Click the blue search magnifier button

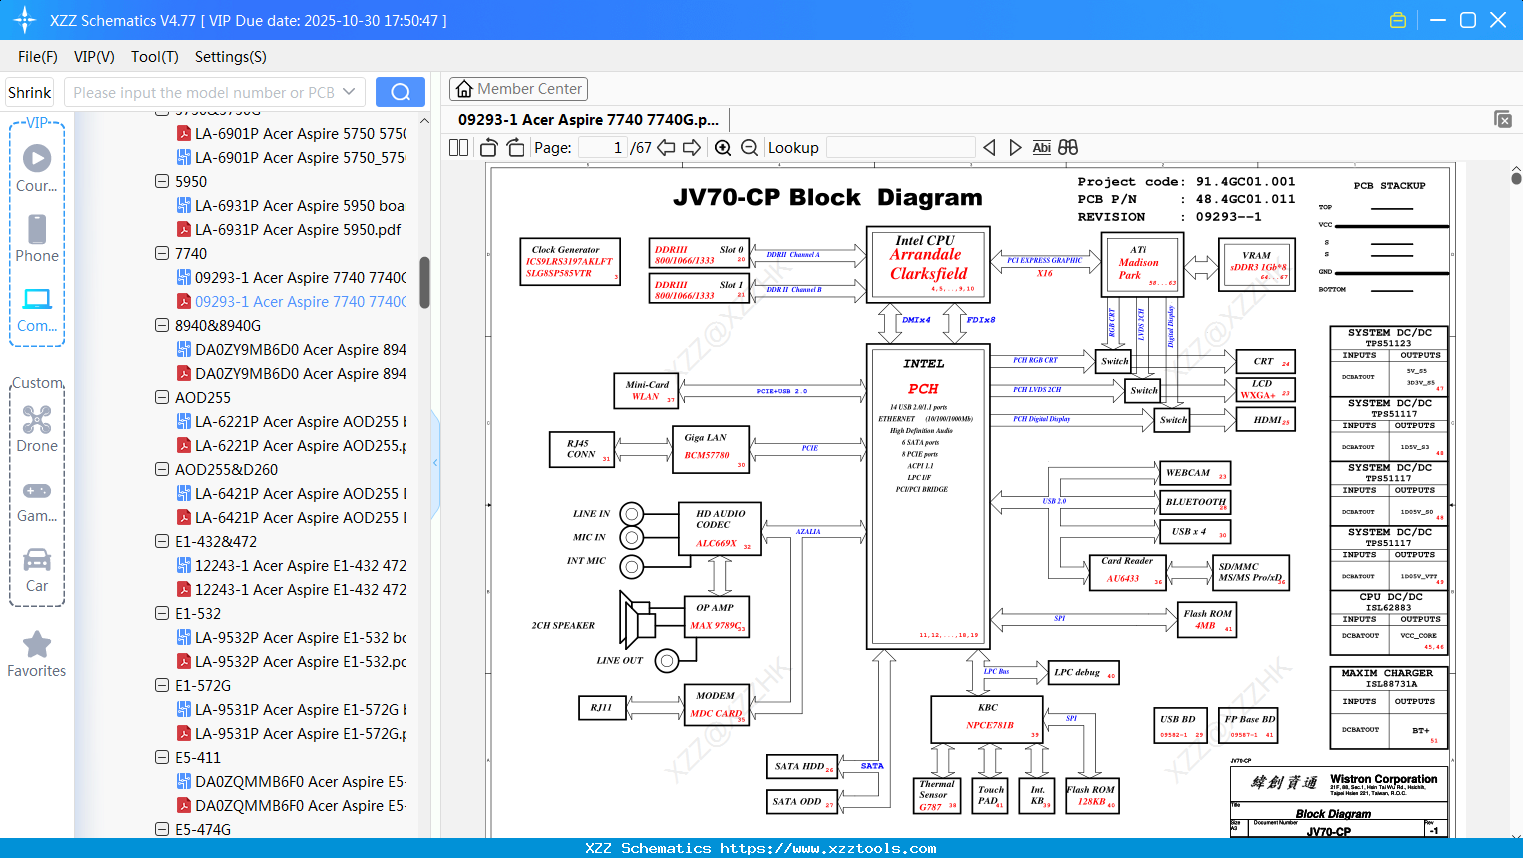click(x=400, y=92)
